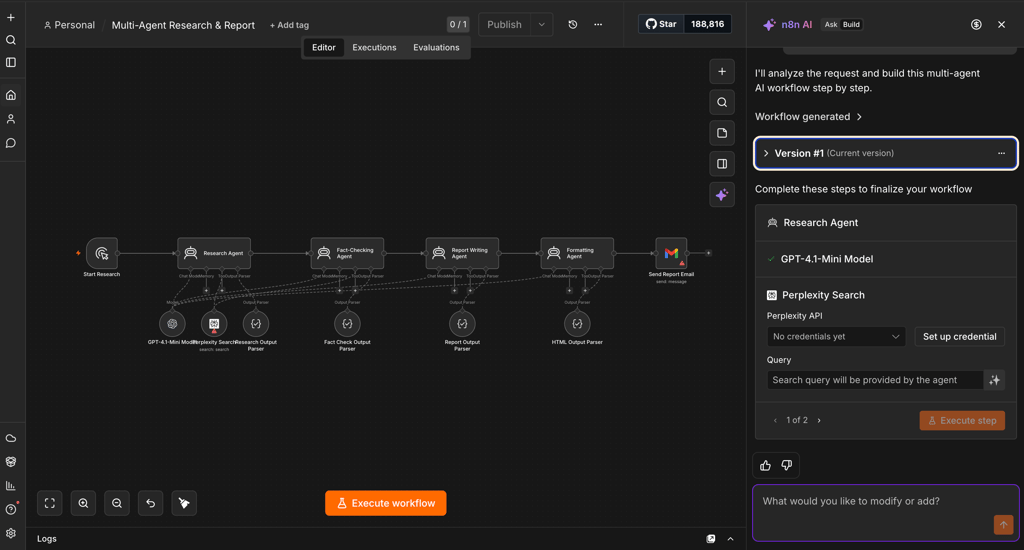Toggle the sidebar panel icon on the left
1024x550 pixels.
pyautogui.click(x=10, y=62)
